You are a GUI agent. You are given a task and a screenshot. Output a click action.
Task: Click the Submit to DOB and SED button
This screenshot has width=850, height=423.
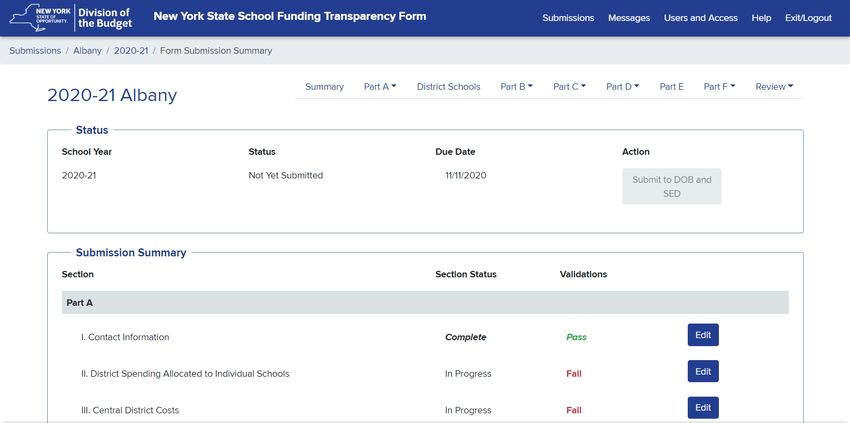(672, 187)
